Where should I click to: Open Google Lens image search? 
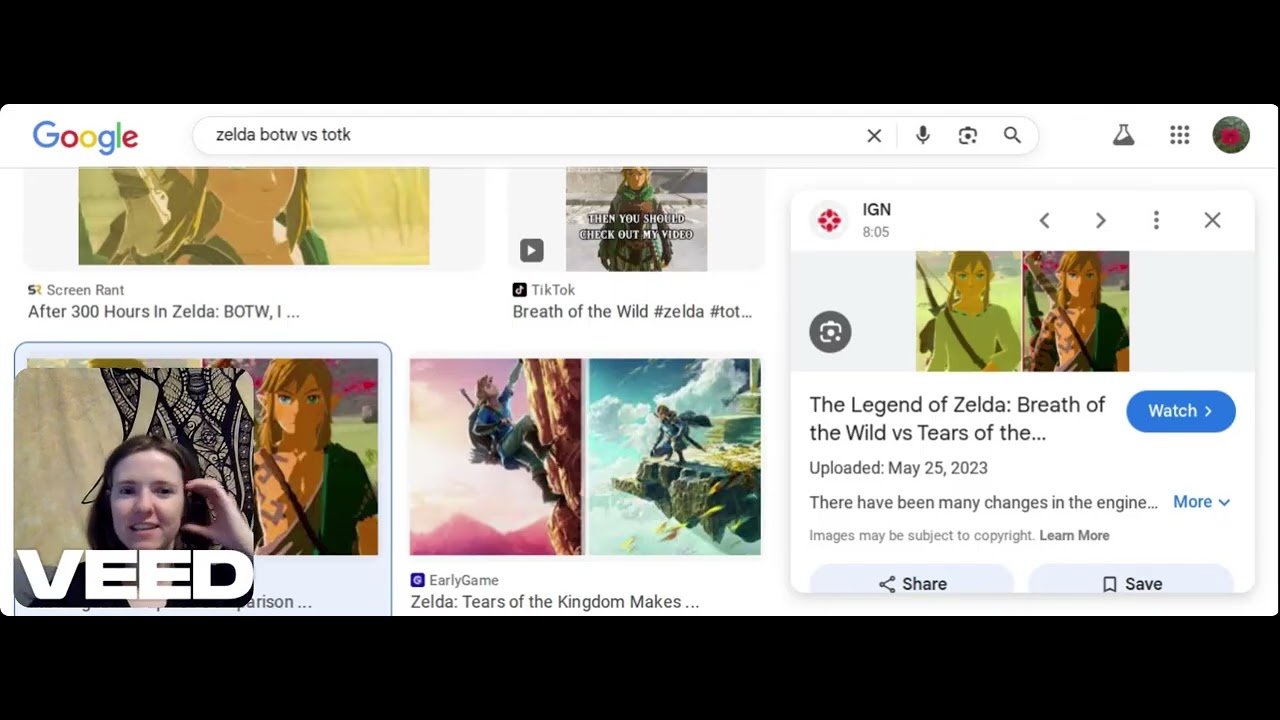(967, 135)
